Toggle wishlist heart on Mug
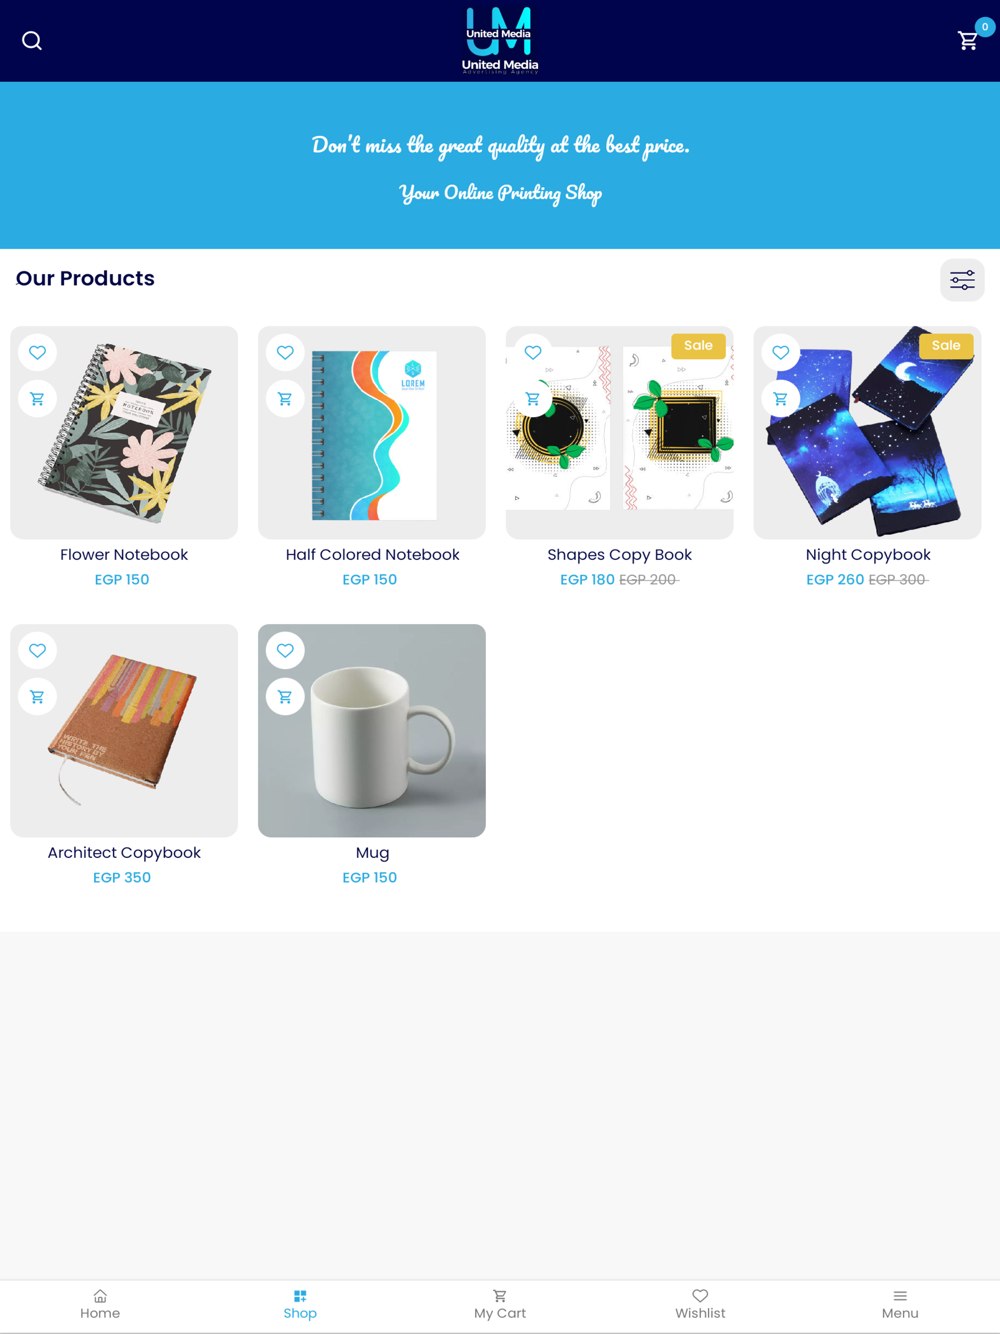This screenshot has height=1334, width=1000. pyautogui.click(x=285, y=650)
